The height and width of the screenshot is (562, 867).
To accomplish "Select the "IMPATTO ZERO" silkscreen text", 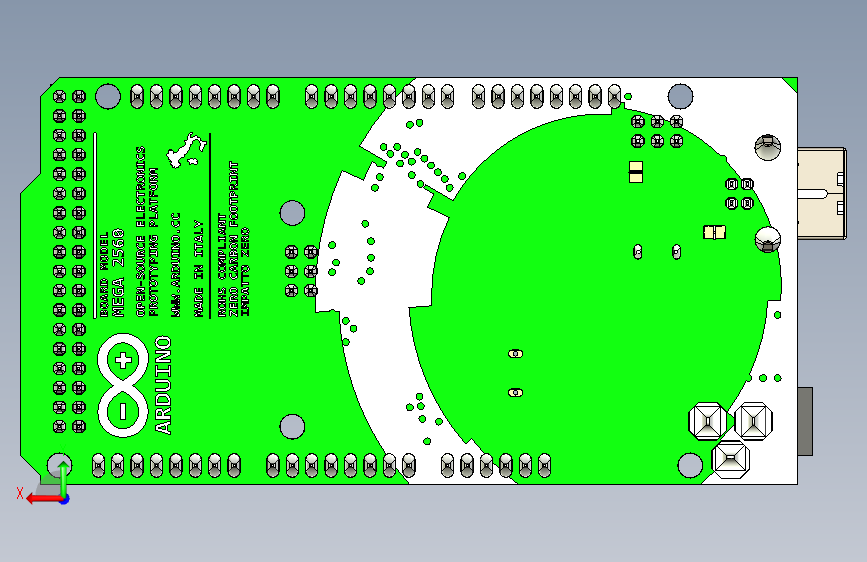I will point(246,272).
